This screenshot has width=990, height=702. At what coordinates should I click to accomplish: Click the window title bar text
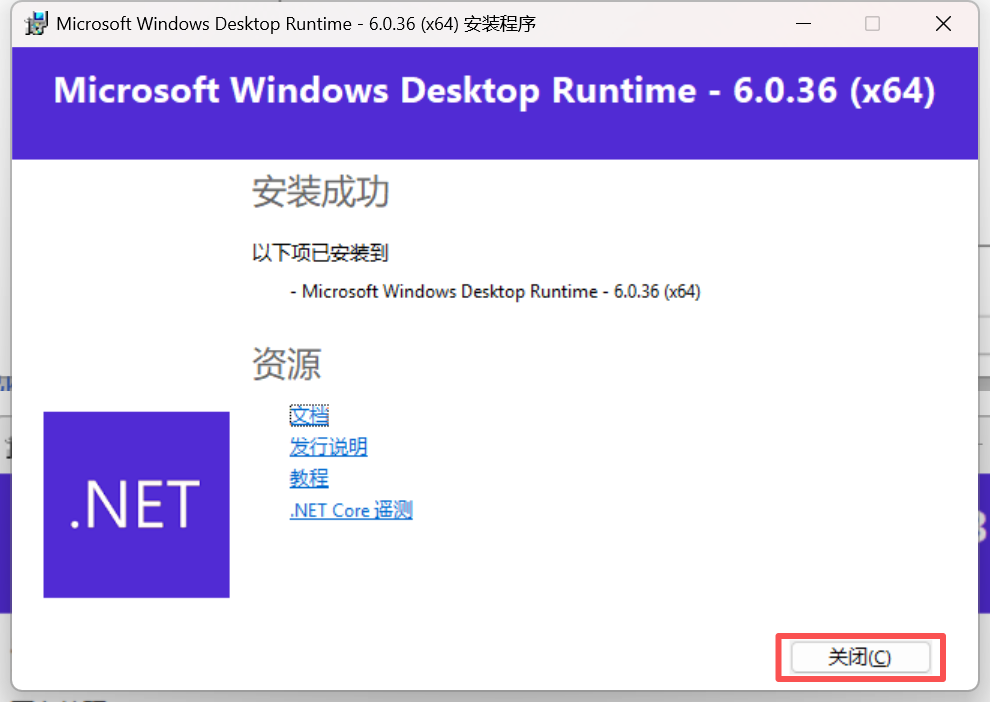[x=296, y=24]
